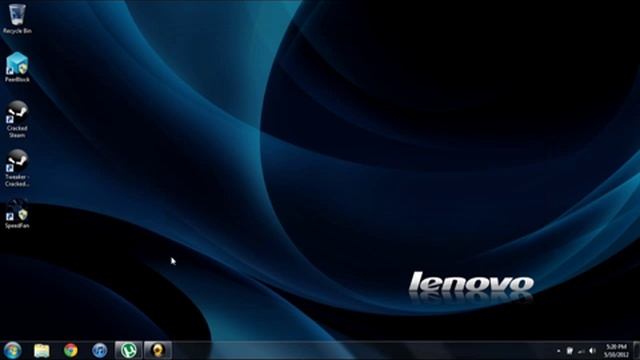Open the clock showing 5:20 PM
This screenshot has height=360, width=640.
coord(616,351)
